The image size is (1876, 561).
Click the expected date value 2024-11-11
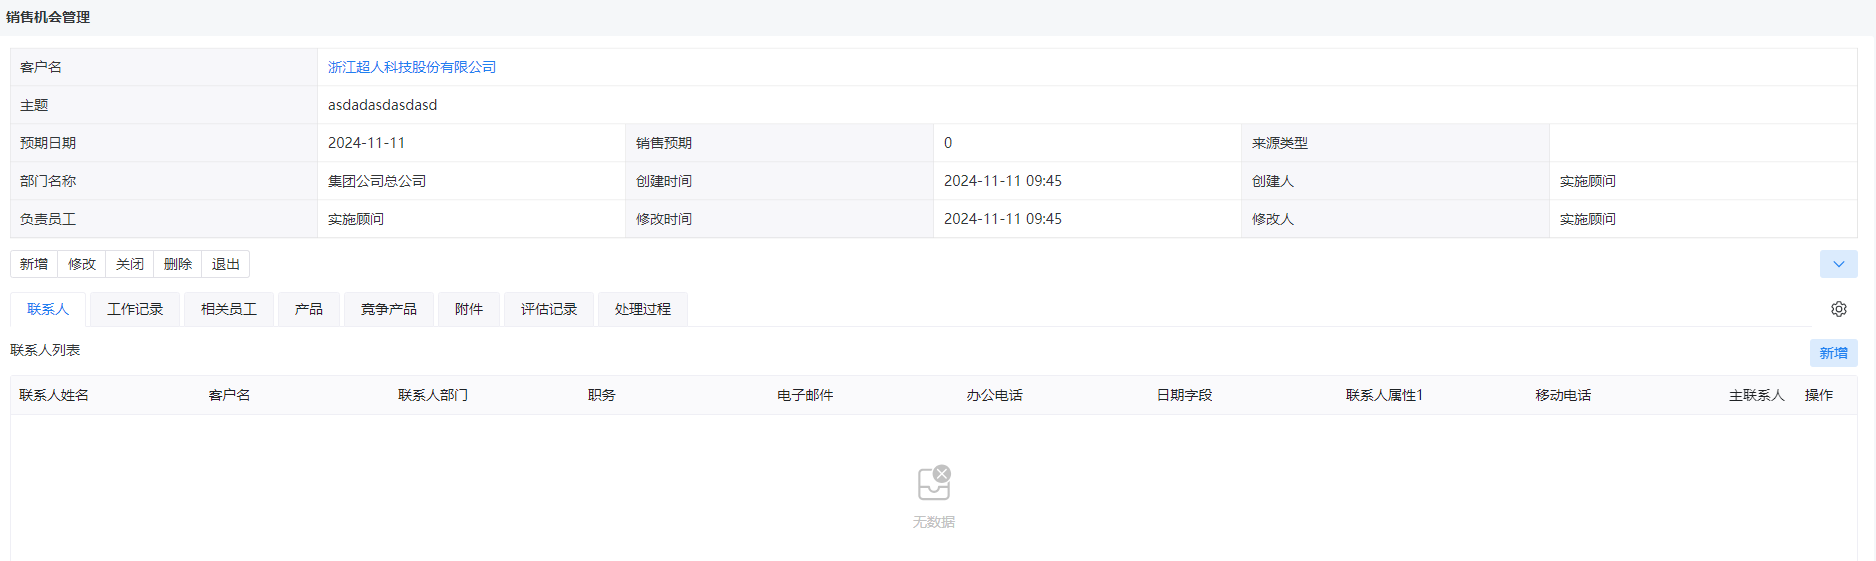[x=366, y=143]
